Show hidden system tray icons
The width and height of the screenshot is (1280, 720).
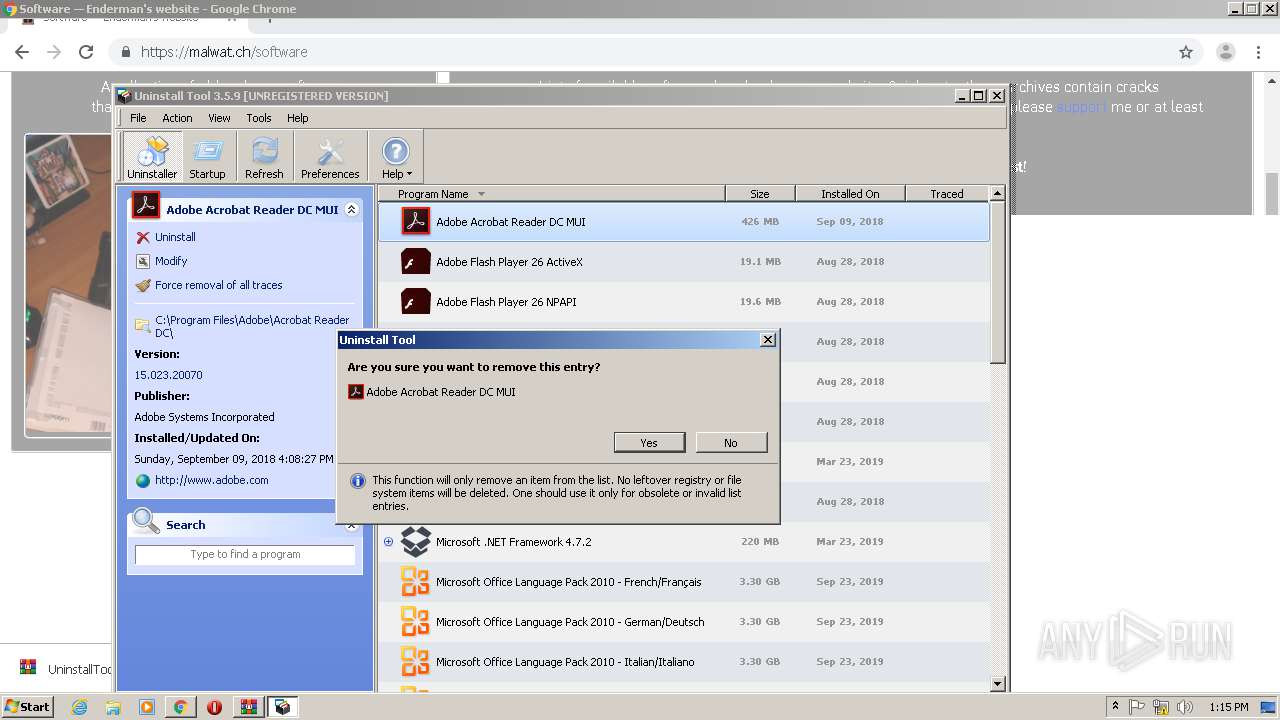point(1116,707)
